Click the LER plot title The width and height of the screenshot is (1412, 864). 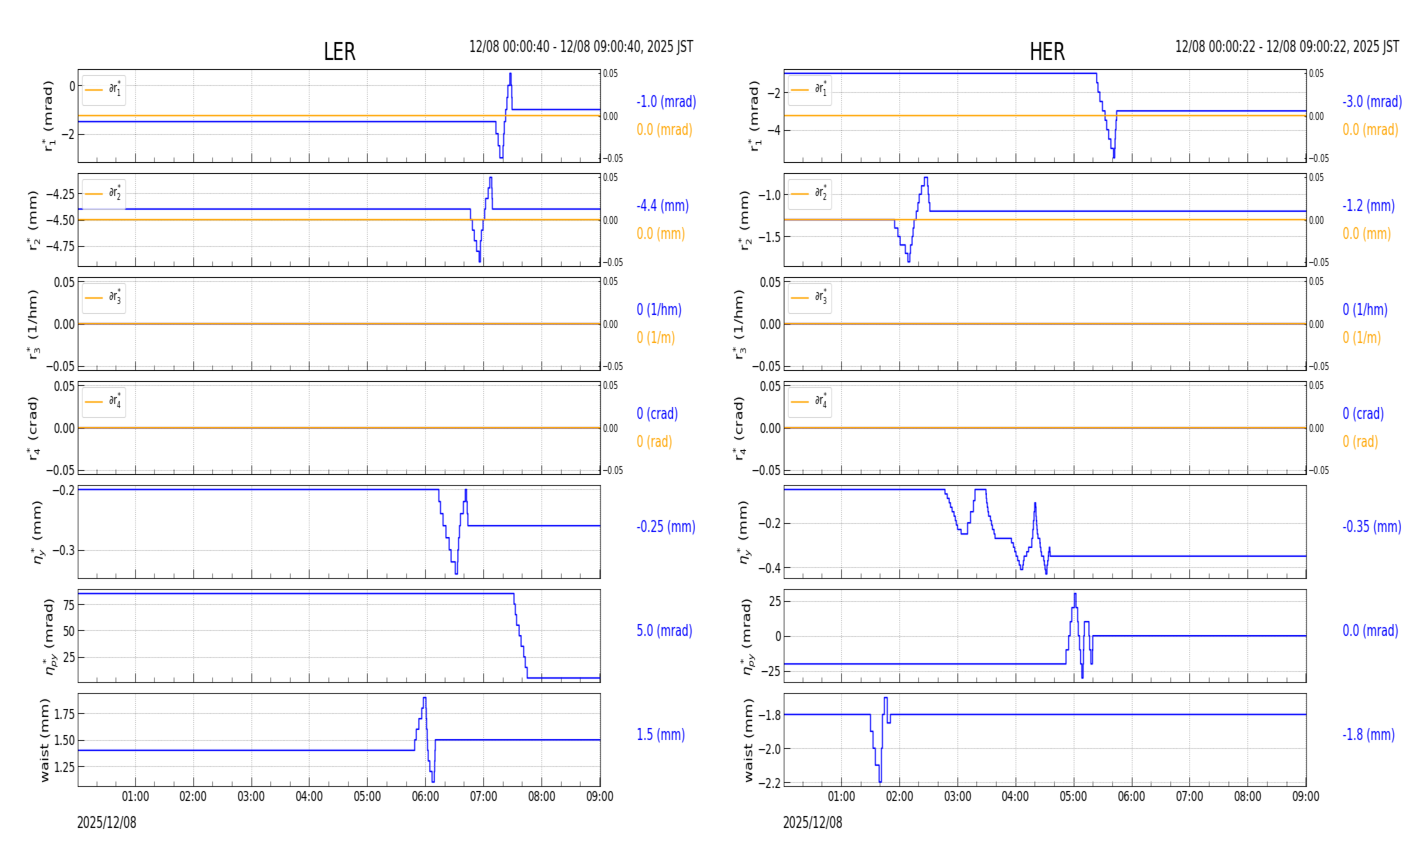pyautogui.click(x=339, y=52)
